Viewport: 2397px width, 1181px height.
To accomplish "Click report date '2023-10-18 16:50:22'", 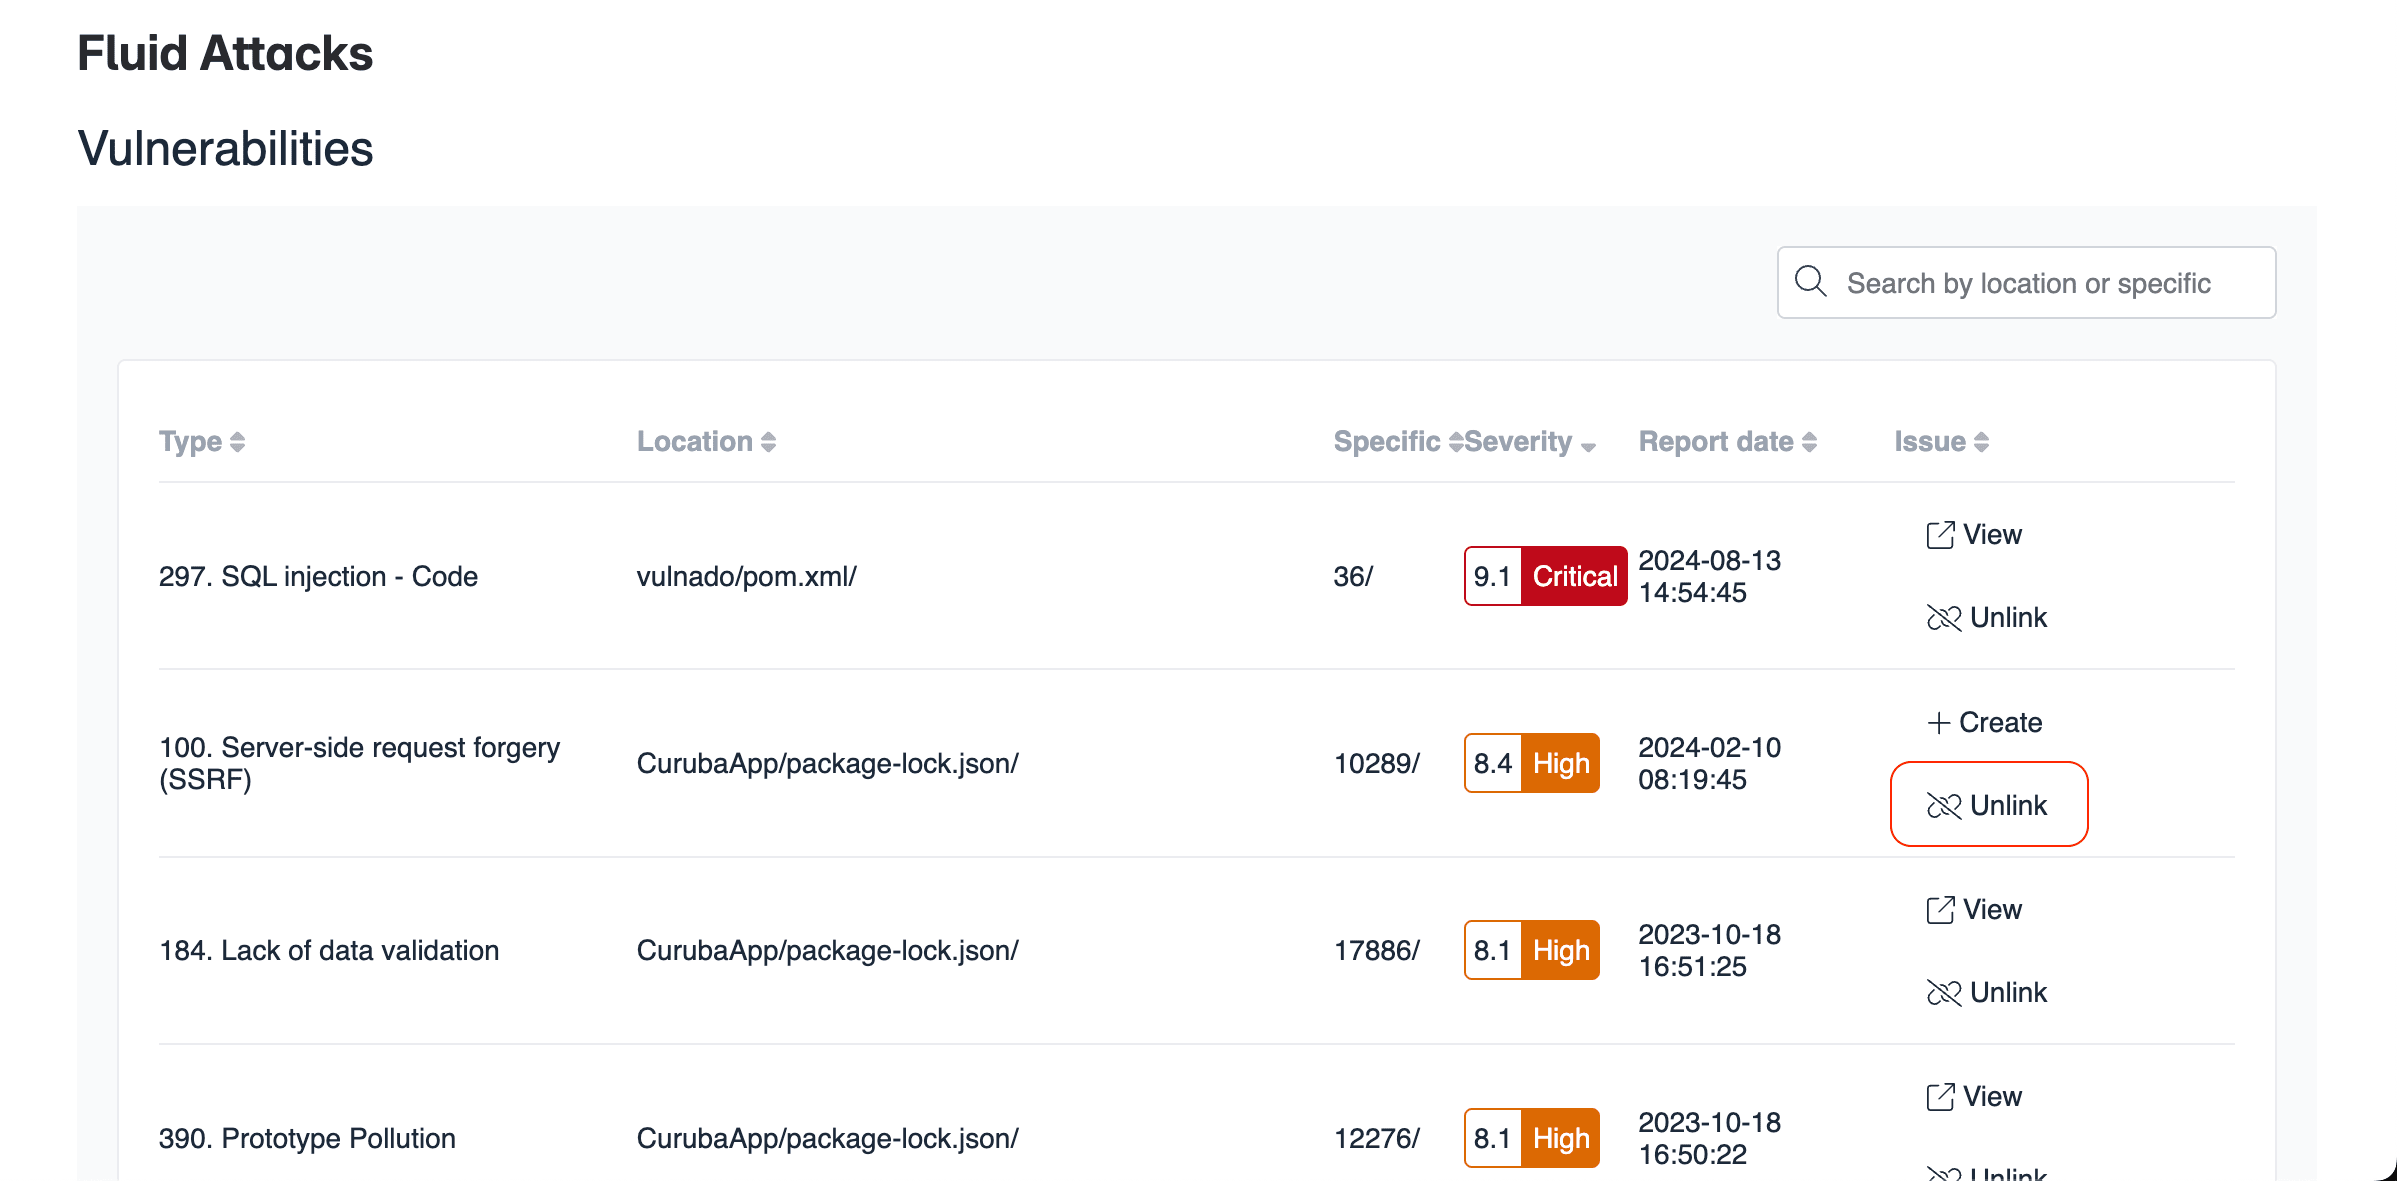I will coord(1710,1138).
